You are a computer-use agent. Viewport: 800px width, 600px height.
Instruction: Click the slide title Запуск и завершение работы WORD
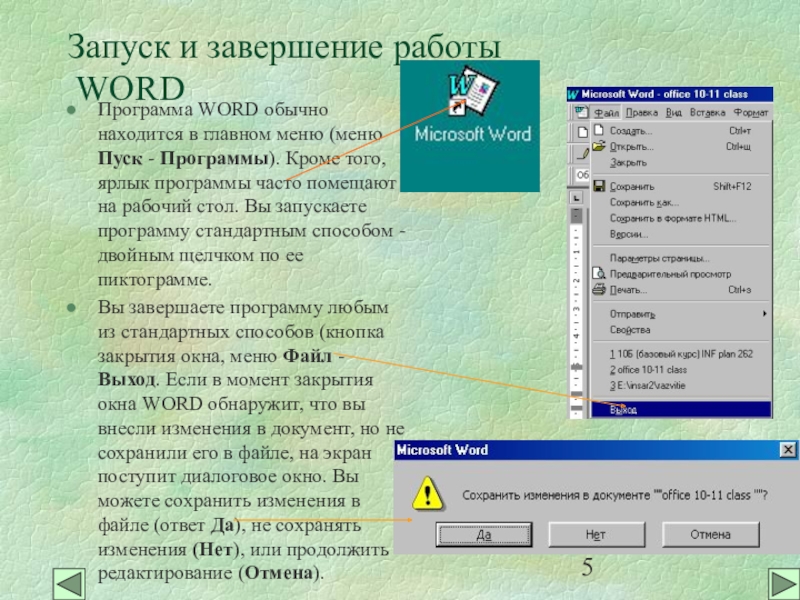[x=284, y=66]
